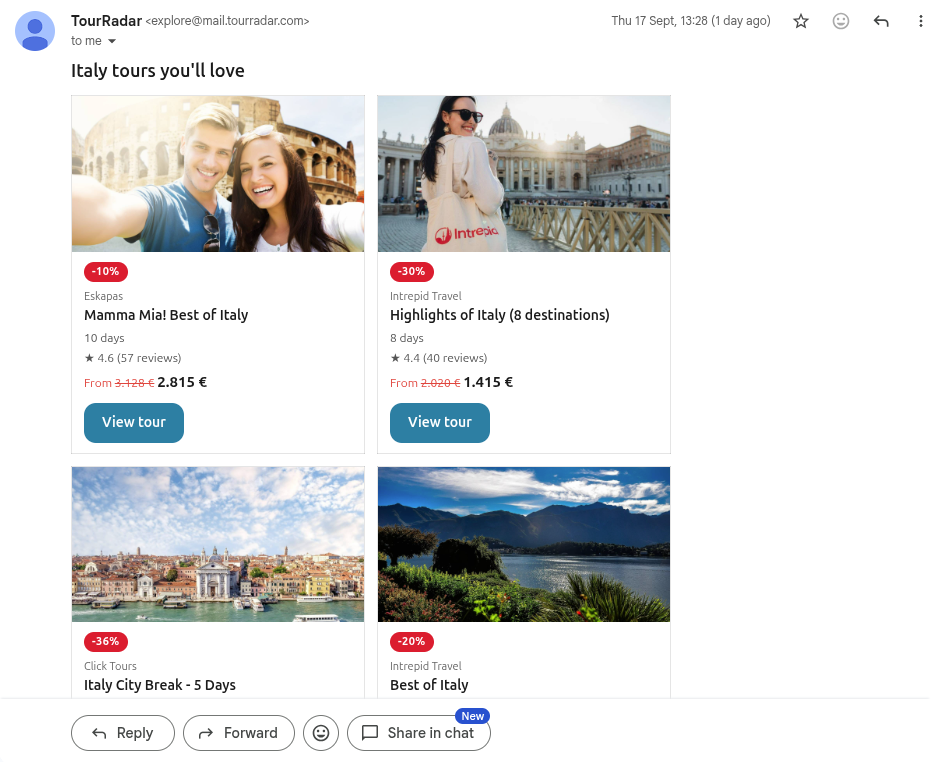Click the price '1.415 €'

[x=488, y=382]
